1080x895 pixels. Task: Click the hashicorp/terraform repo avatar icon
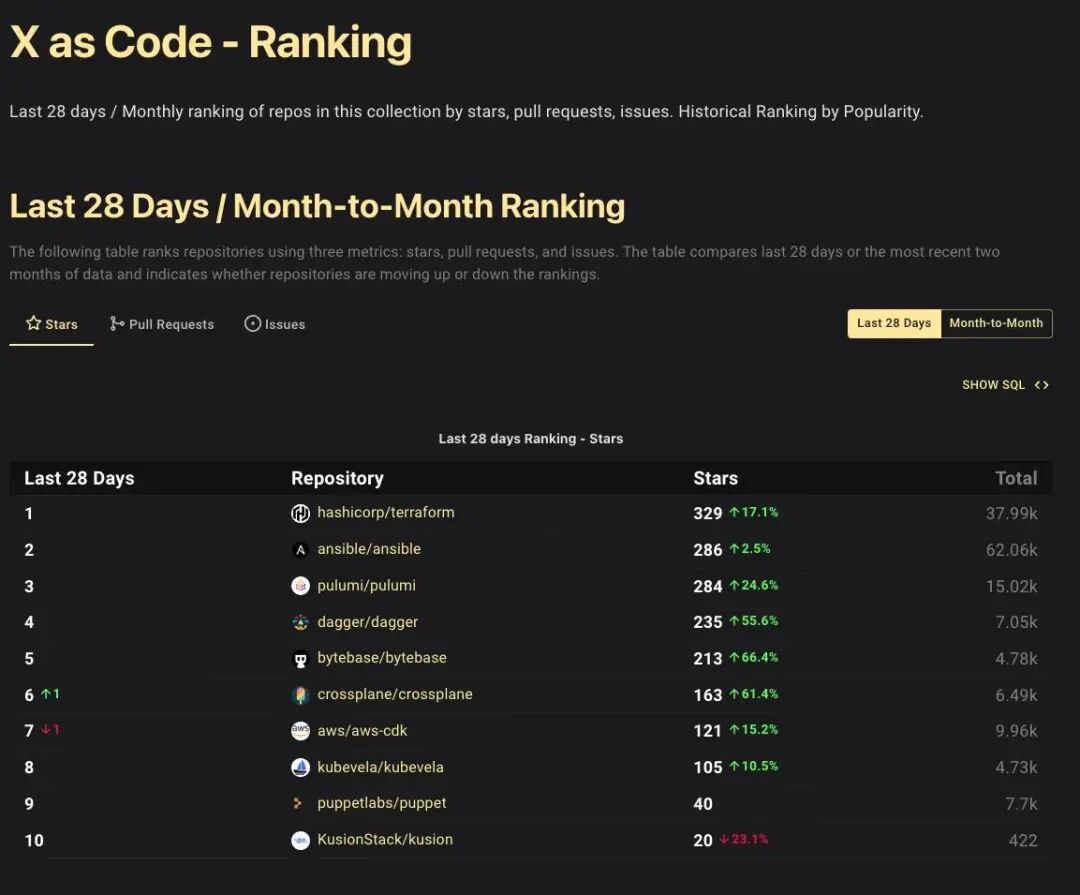(300, 513)
